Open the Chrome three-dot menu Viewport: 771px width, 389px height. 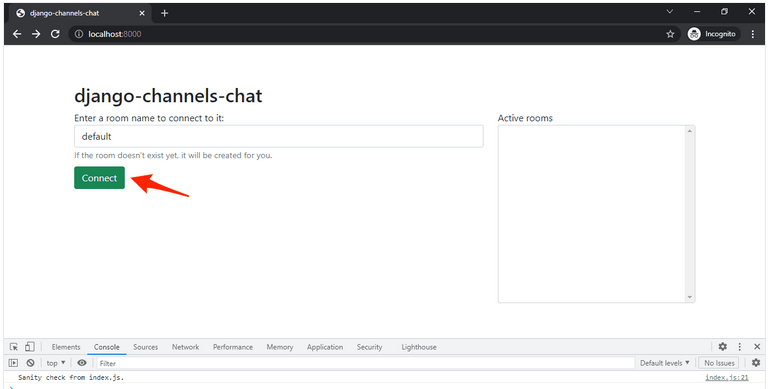(x=753, y=34)
